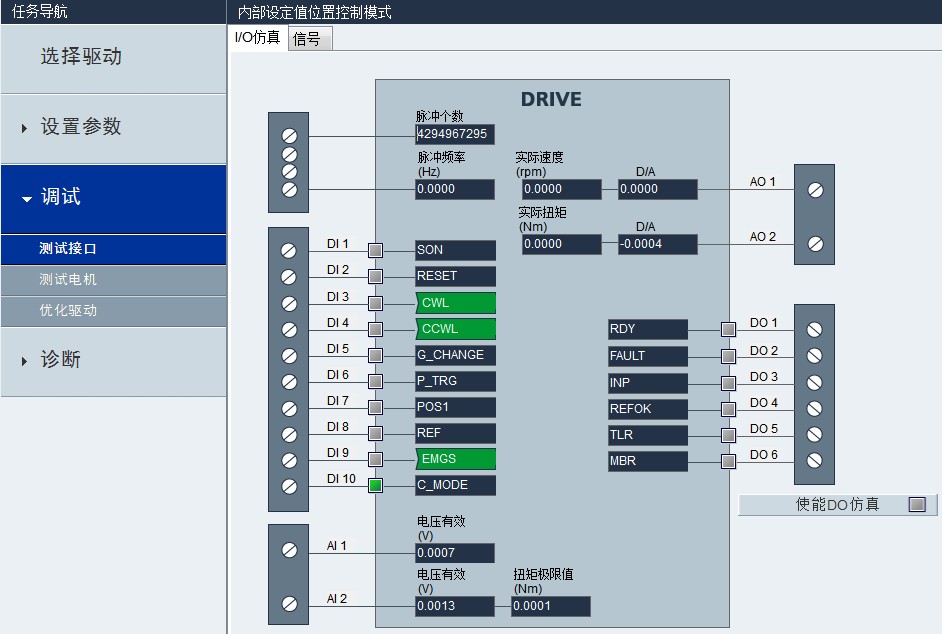This screenshot has height=634, width=942.
Task: Click the DI 10 terminal screw icon
Action: coord(289,486)
